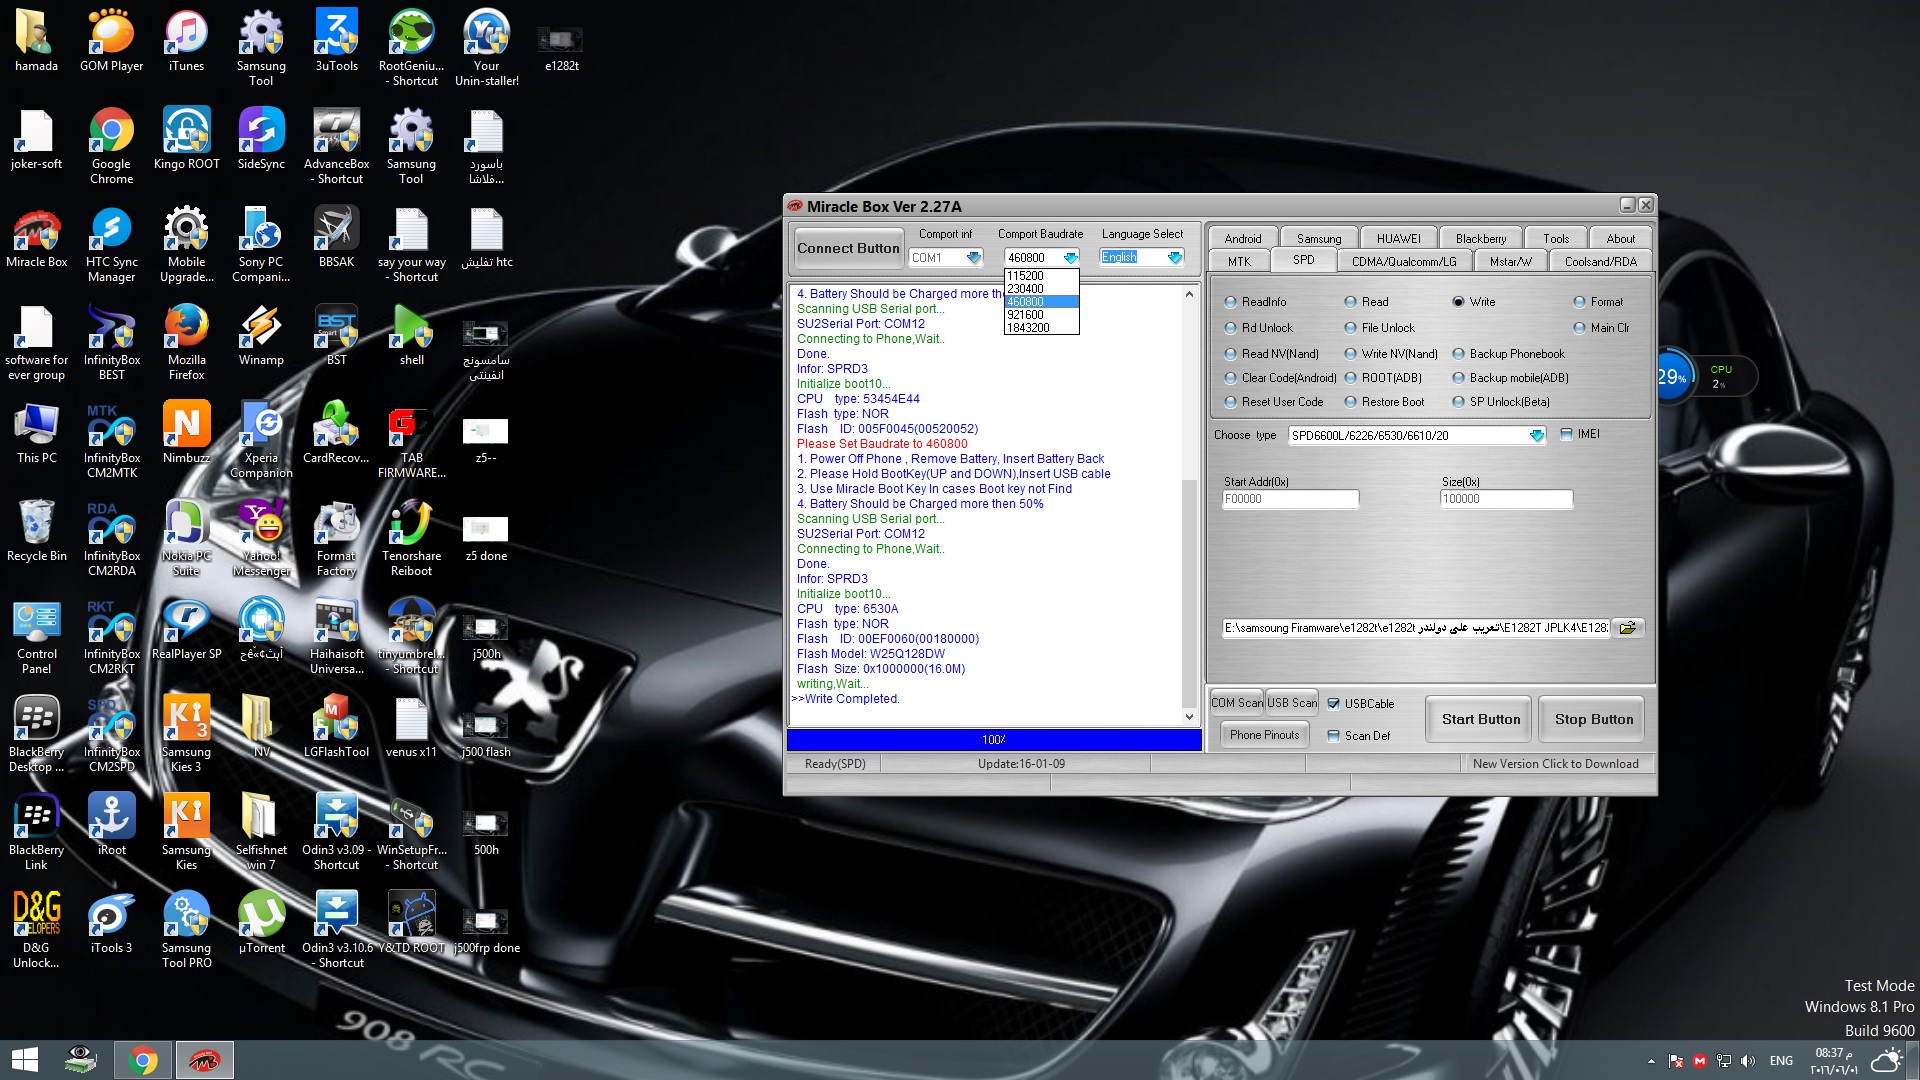Toggle the Scan Def checkbox
1920x1080 pixels.
click(x=1334, y=736)
